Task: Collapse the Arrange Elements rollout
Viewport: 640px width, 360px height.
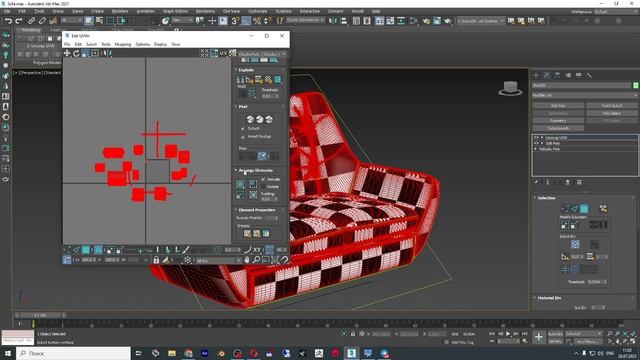Action: coord(255,170)
